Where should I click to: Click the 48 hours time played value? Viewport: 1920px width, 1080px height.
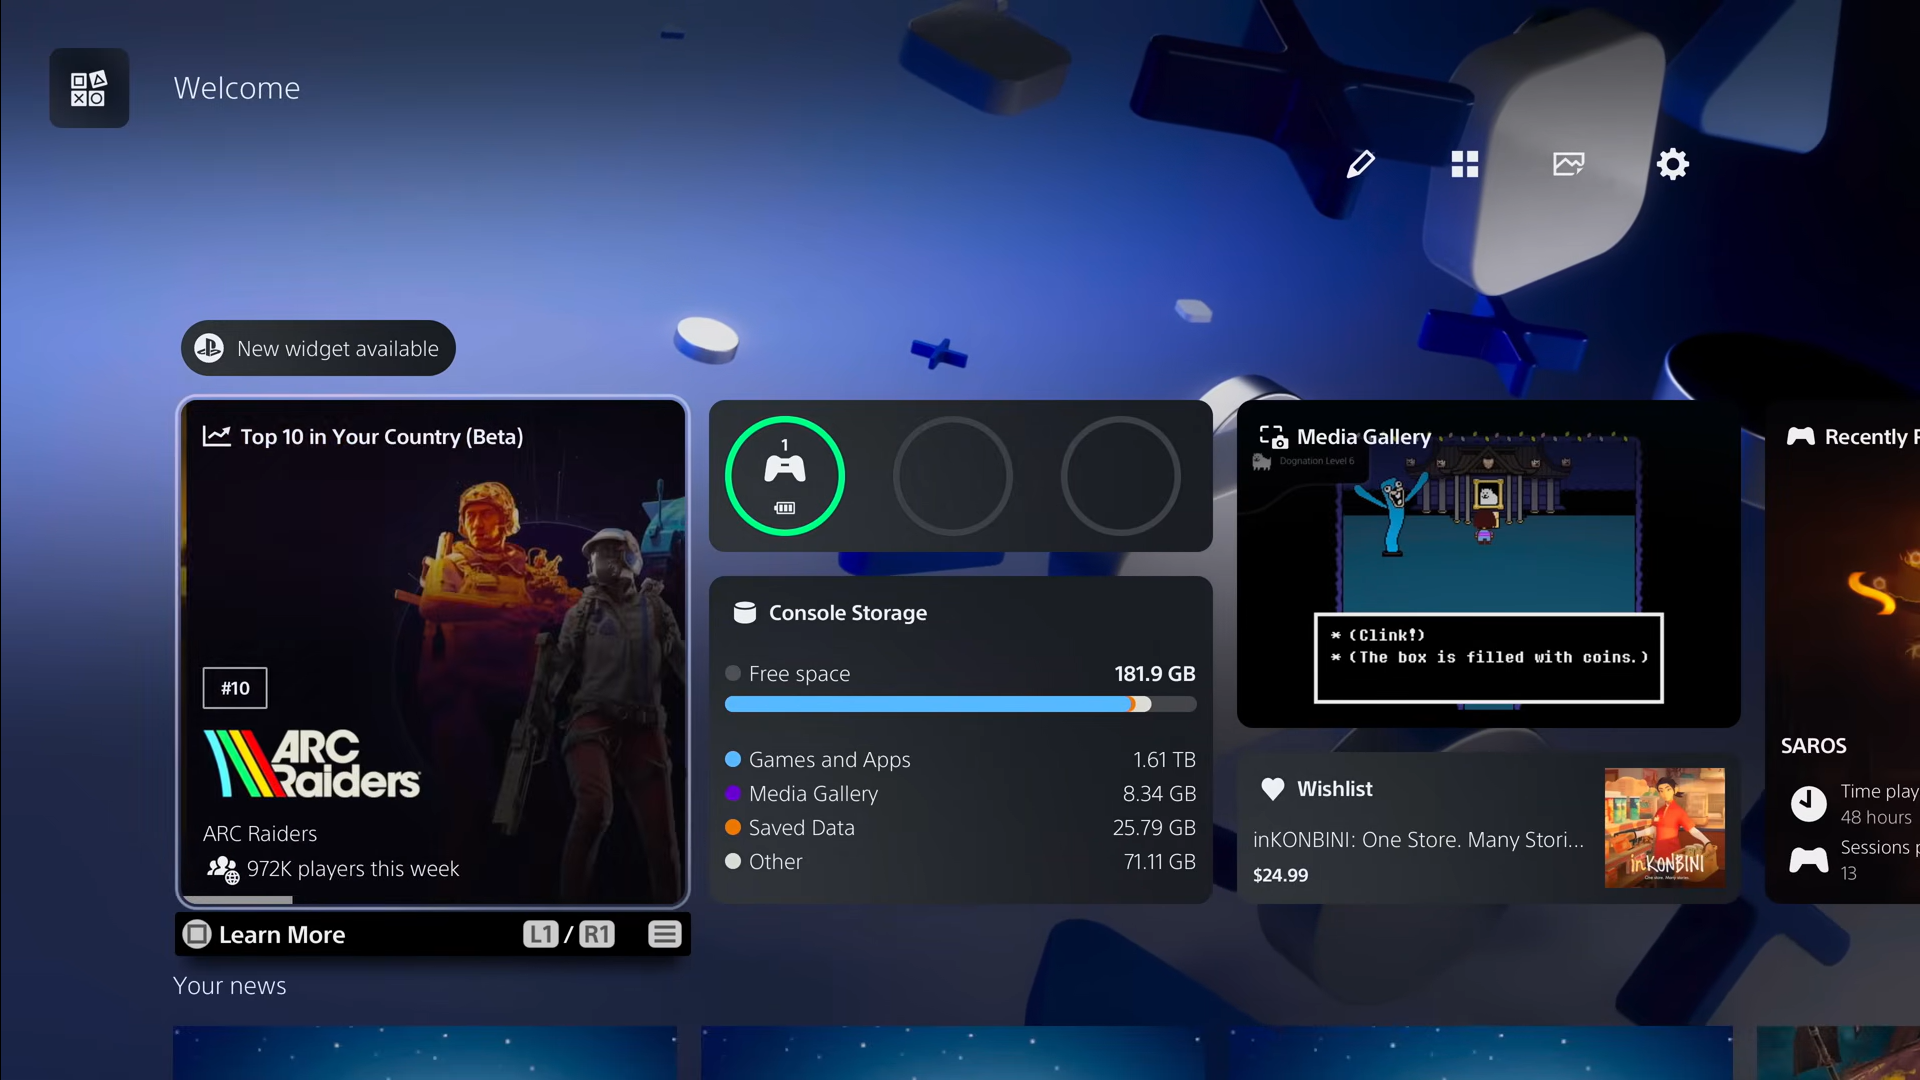click(x=1876, y=818)
